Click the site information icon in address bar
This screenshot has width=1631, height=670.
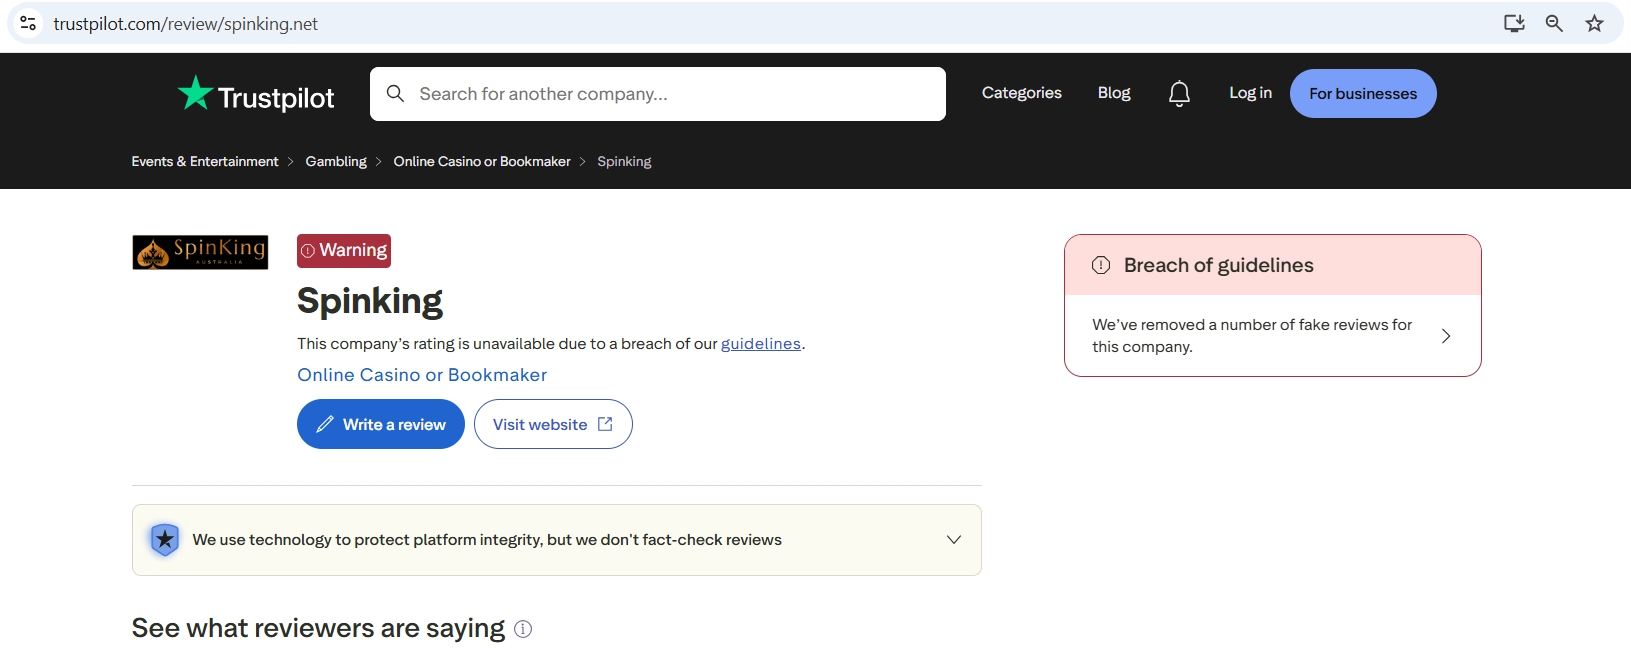tap(28, 23)
